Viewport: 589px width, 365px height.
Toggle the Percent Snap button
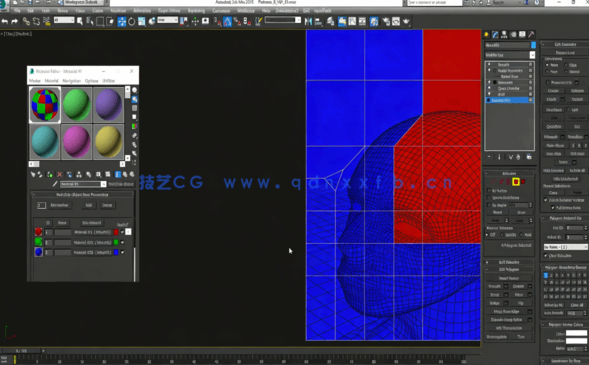click(237, 21)
